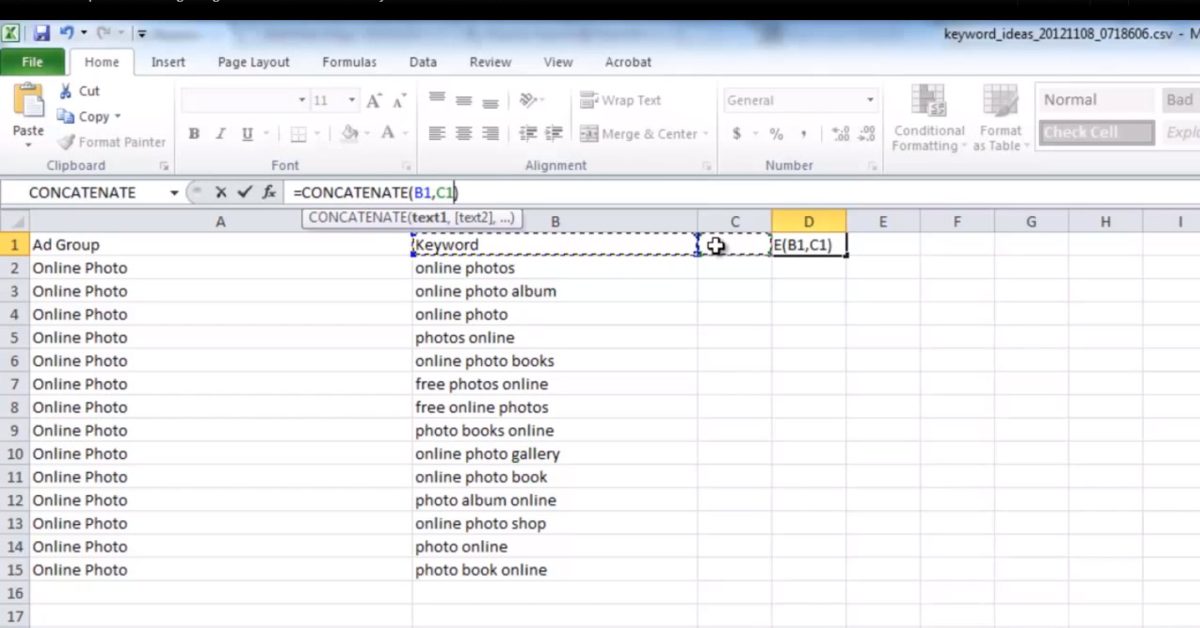Screen dimensions: 1200x628
Task: Cancel formula entry with the X icon
Action: (x=221, y=192)
